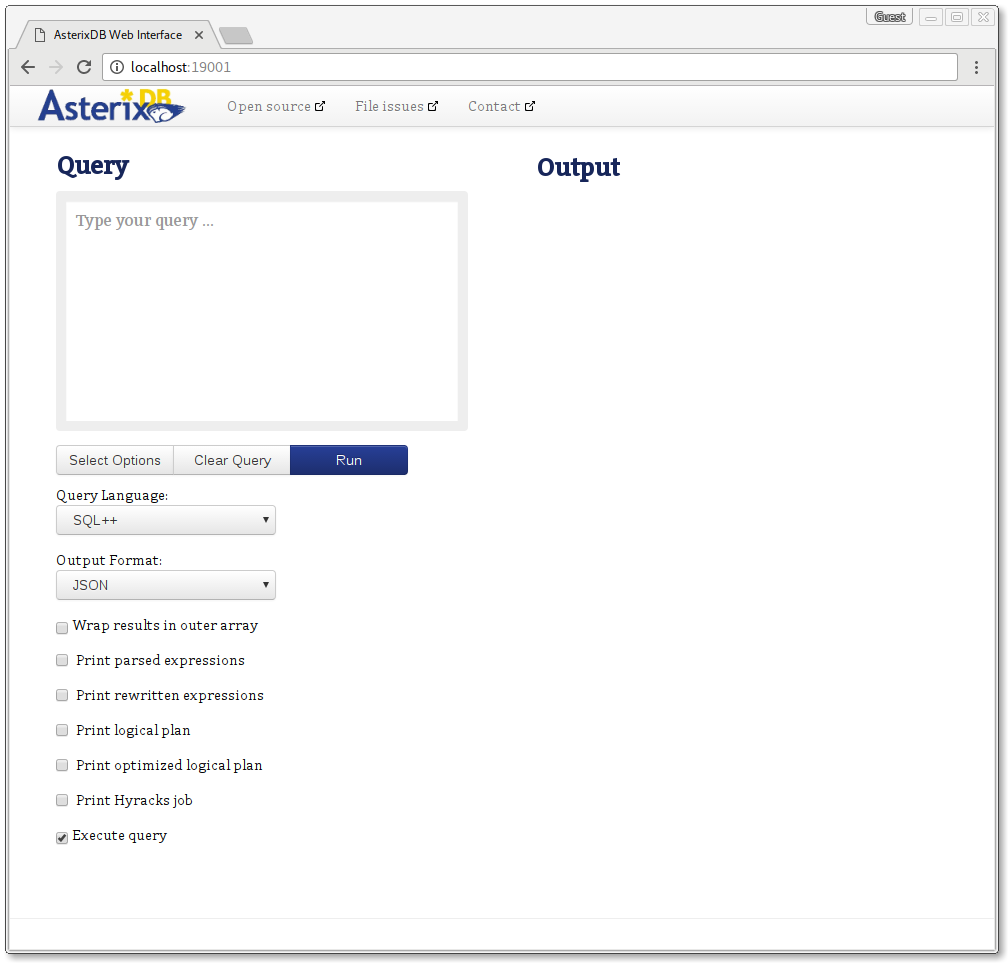Image resolution: width=1008 pixels, height=963 pixels.
Task: Click the Clear Query button
Action: pyautogui.click(x=232, y=460)
